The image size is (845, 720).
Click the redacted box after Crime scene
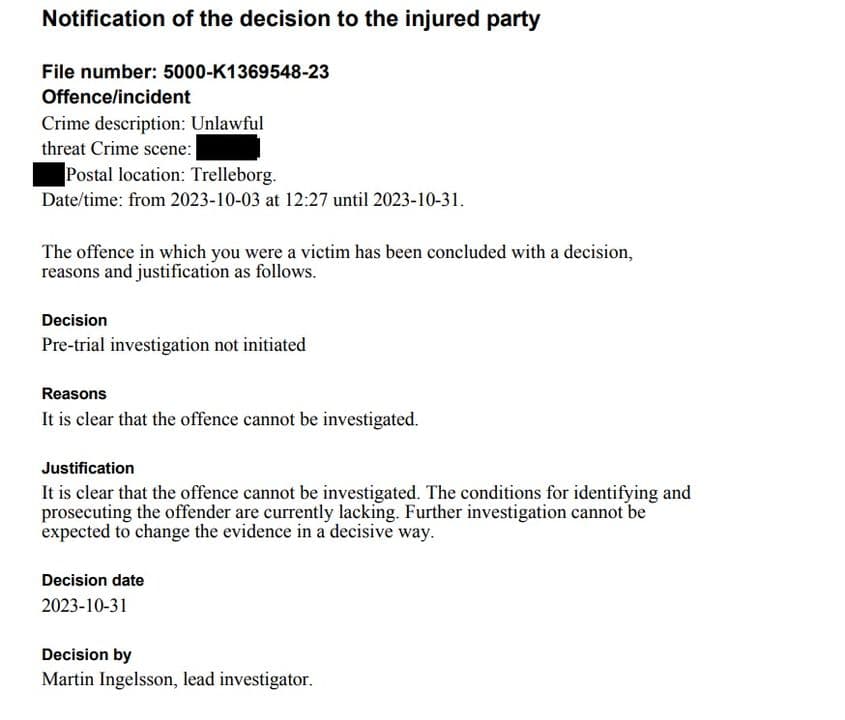pyautogui.click(x=228, y=148)
